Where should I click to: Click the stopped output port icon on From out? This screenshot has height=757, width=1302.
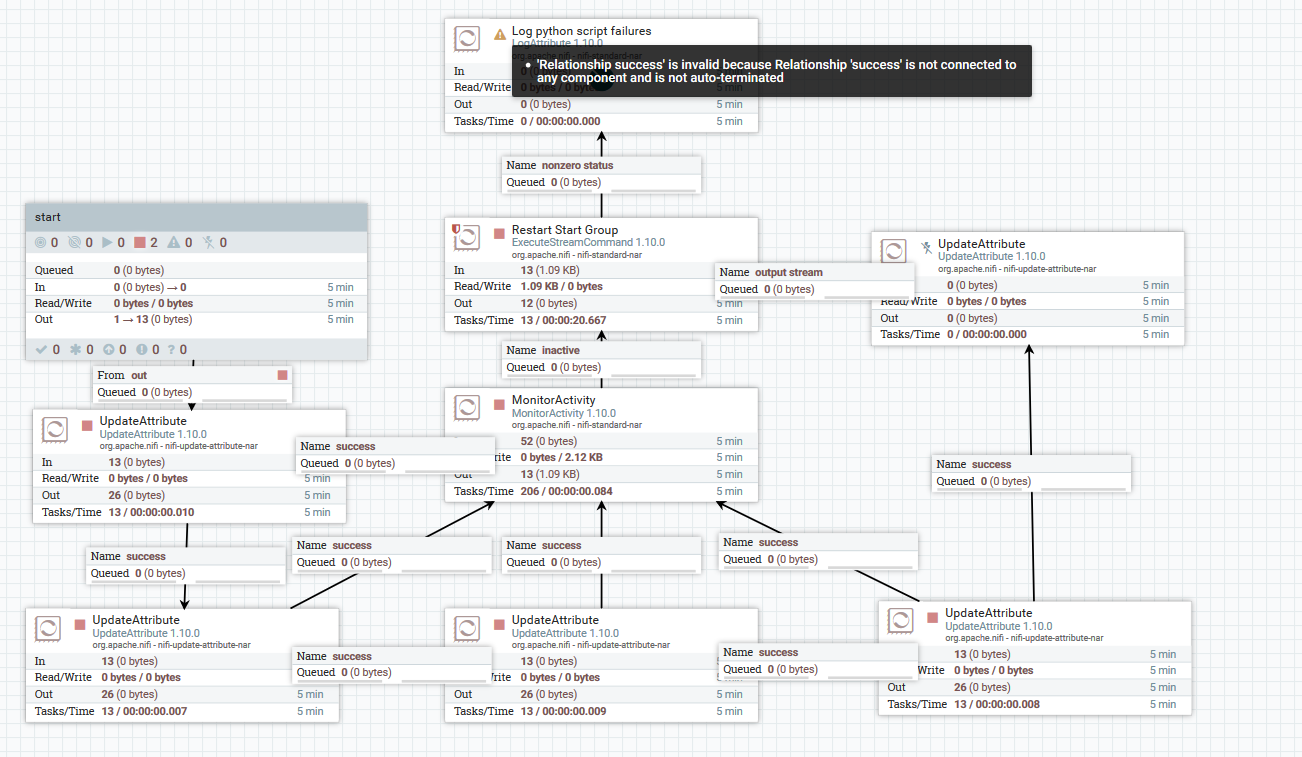[x=283, y=375]
